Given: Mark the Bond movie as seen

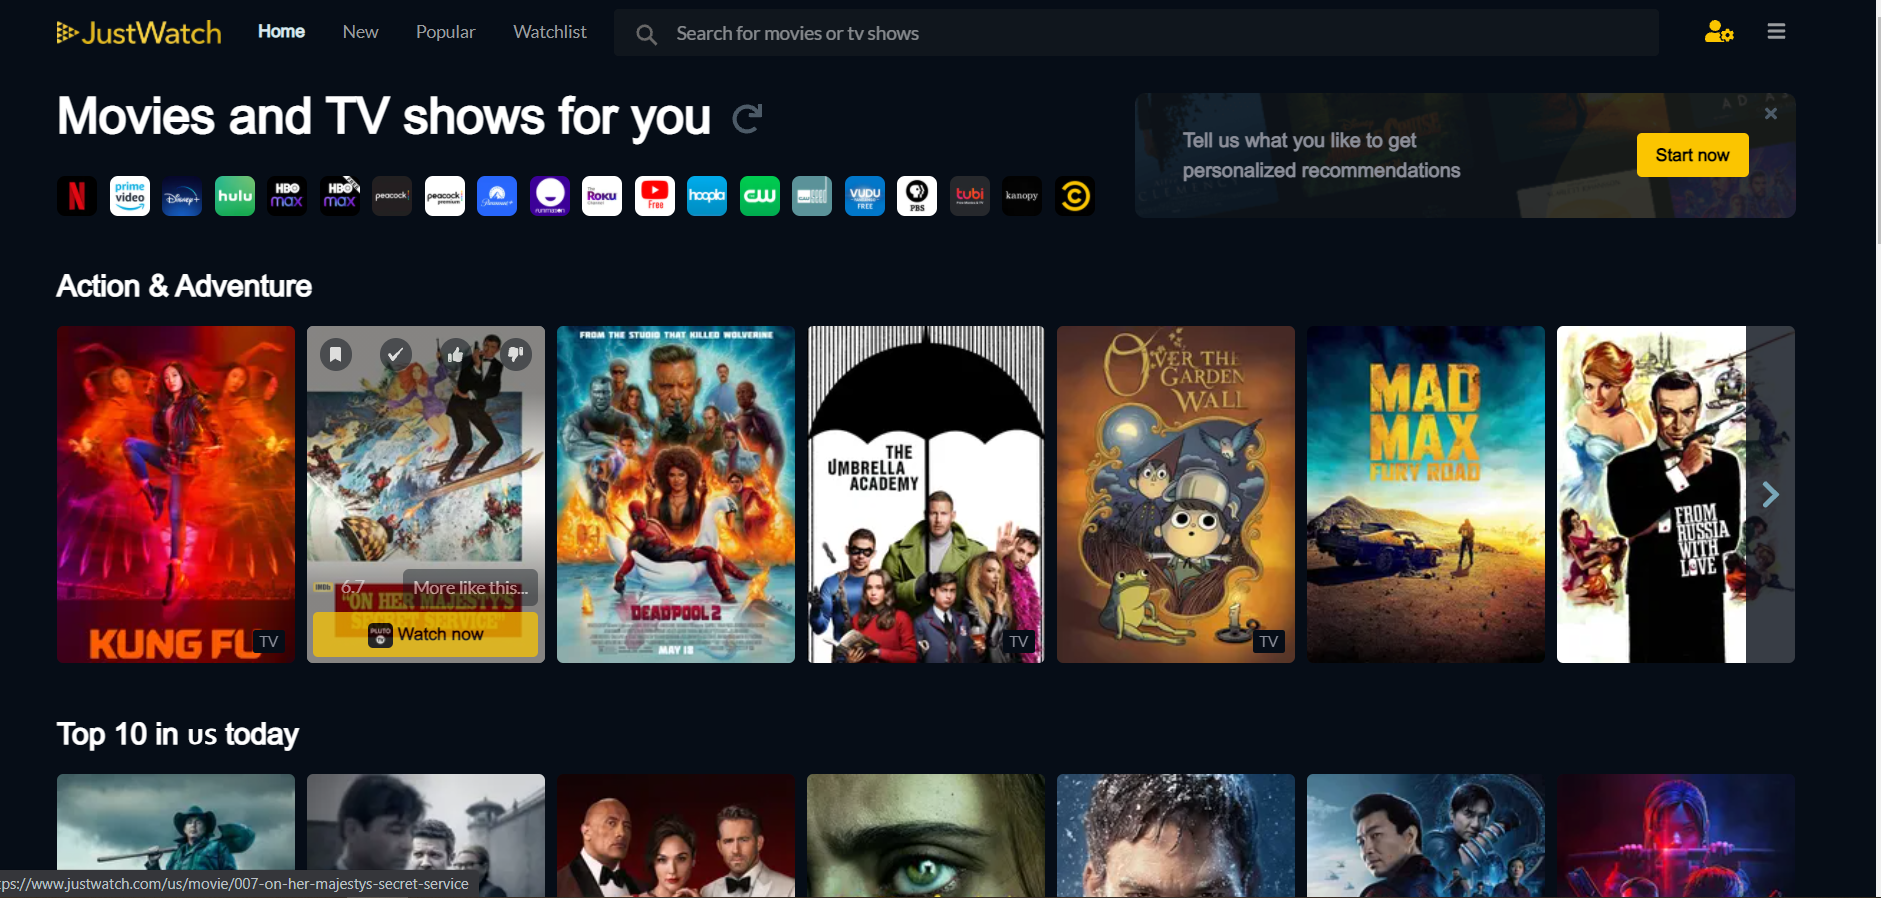Looking at the screenshot, I should pos(396,354).
